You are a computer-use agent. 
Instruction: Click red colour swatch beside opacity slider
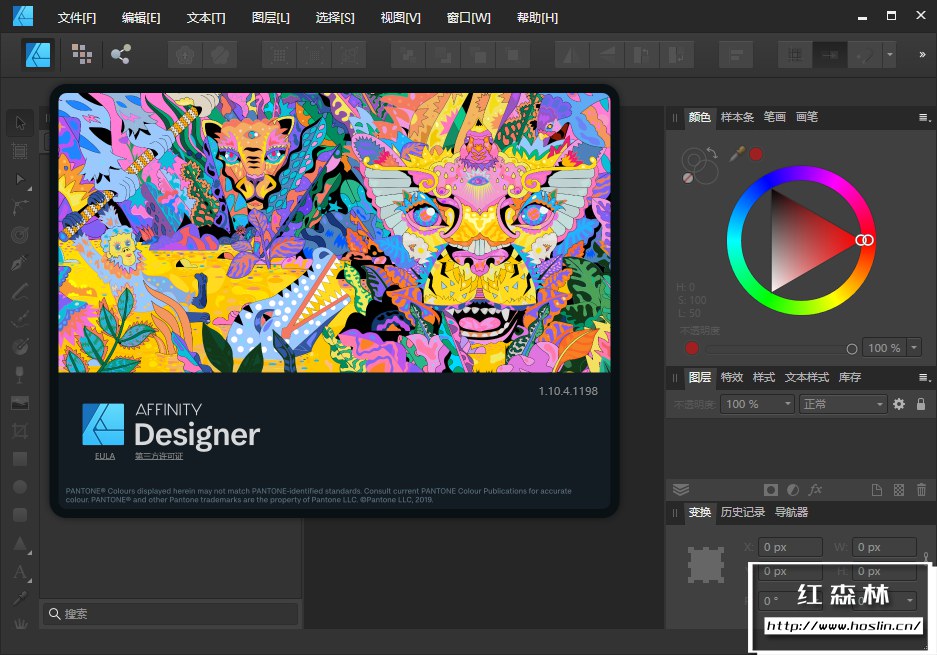(x=691, y=348)
